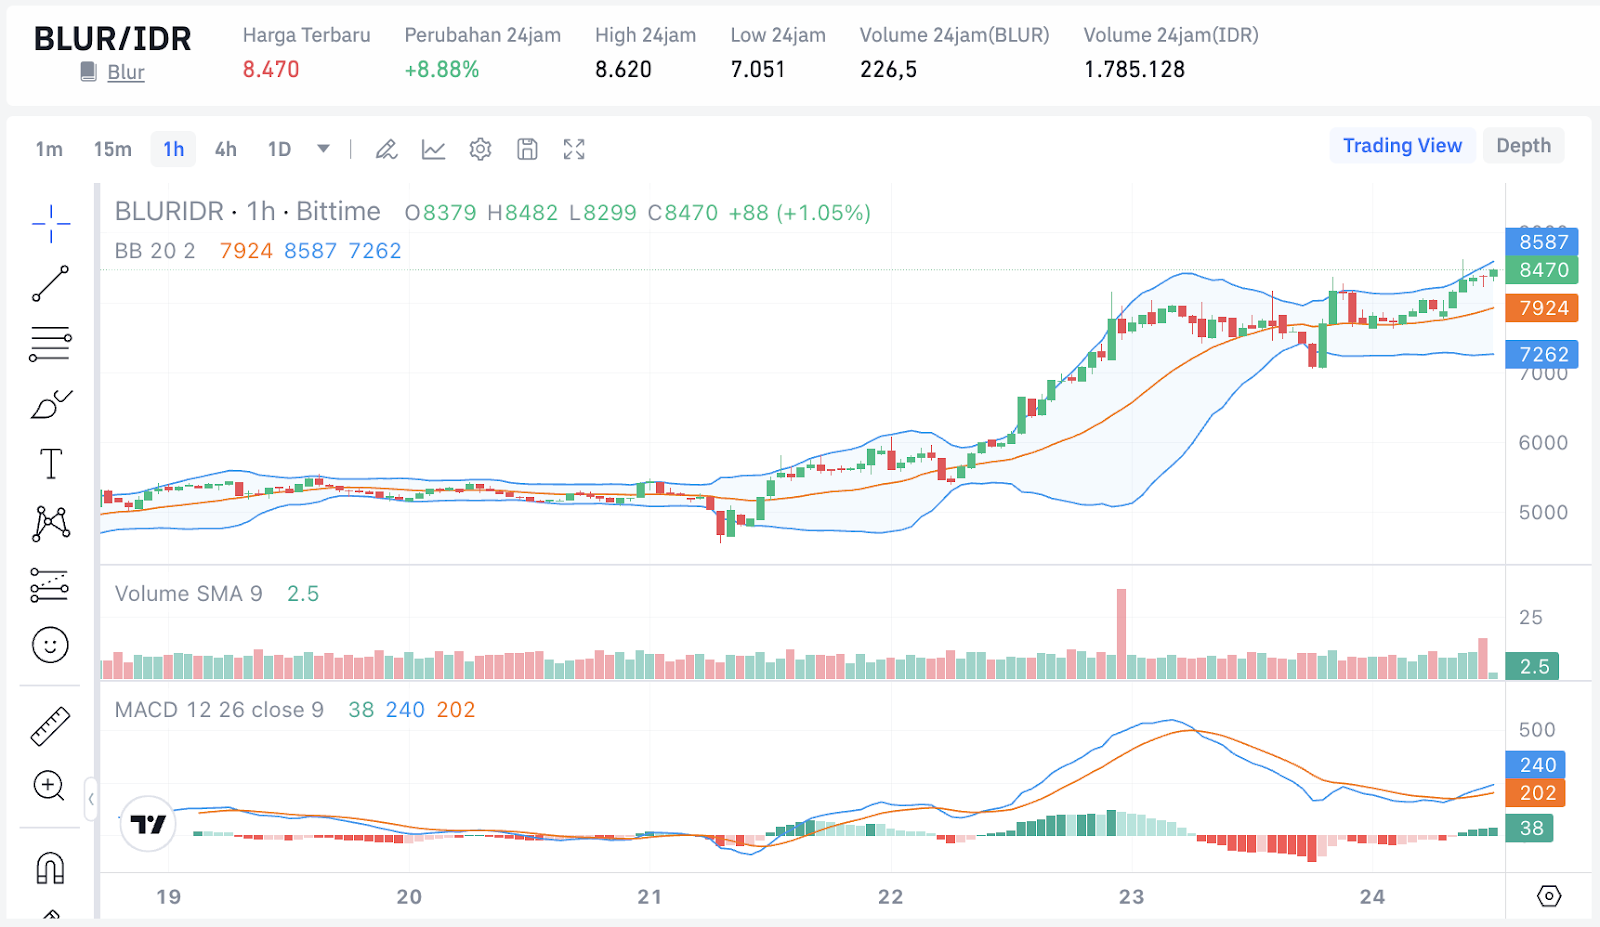Switch to the 15m timeframe
Image resolution: width=1600 pixels, height=927 pixels.
click(113, 149)
